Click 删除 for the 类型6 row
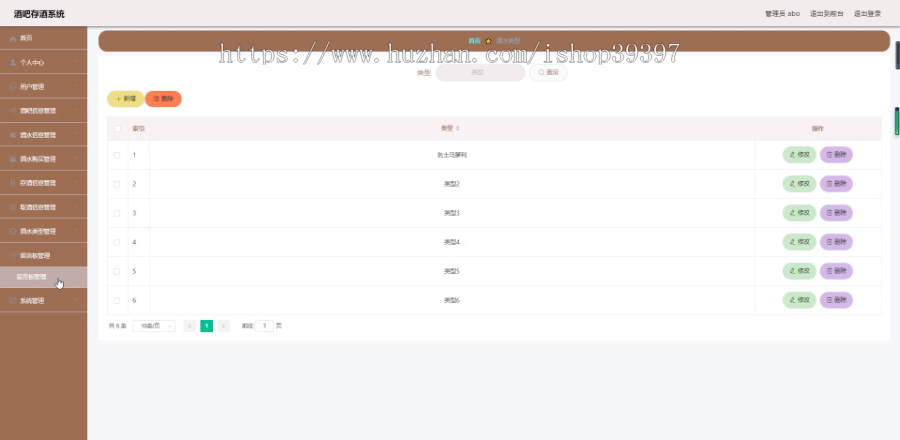Screen dimensions: 900x440 tap(836, 300)
